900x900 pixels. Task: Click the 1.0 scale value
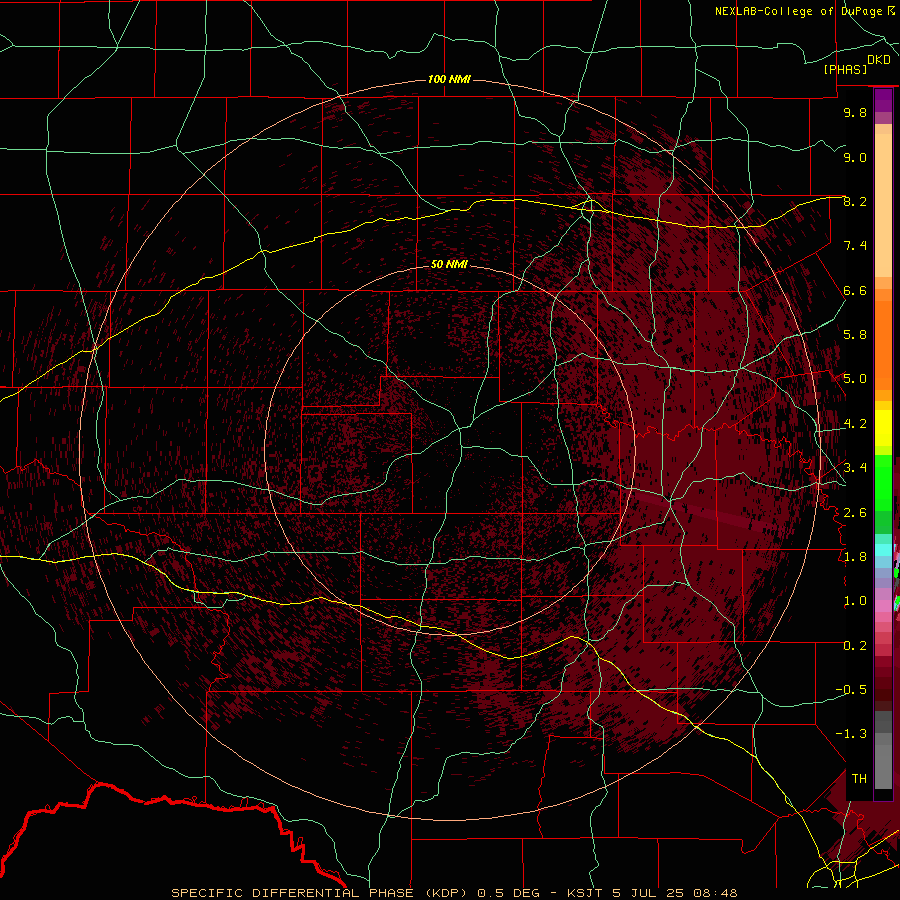point(855,601)
